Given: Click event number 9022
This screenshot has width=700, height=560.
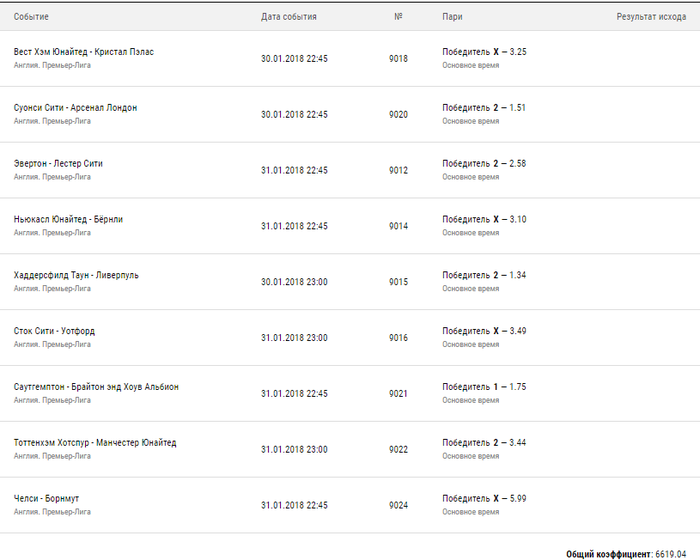Looking at the screenshot, I should point(398,449).
